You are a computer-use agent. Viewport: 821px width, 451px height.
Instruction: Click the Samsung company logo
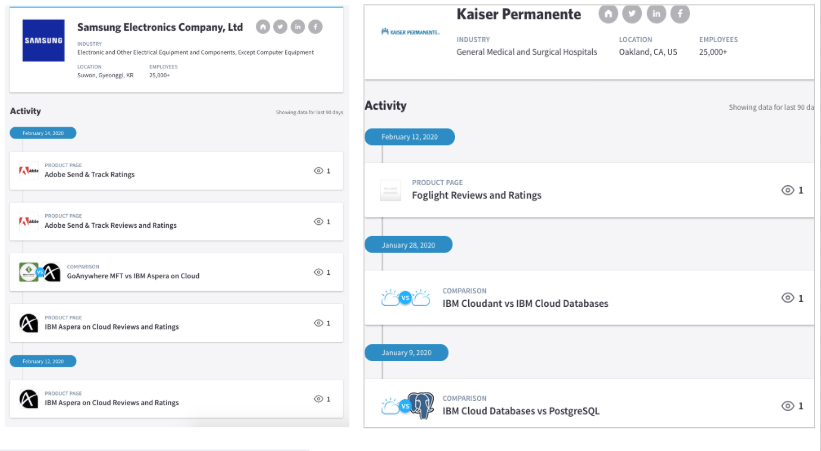coord(43,40)
